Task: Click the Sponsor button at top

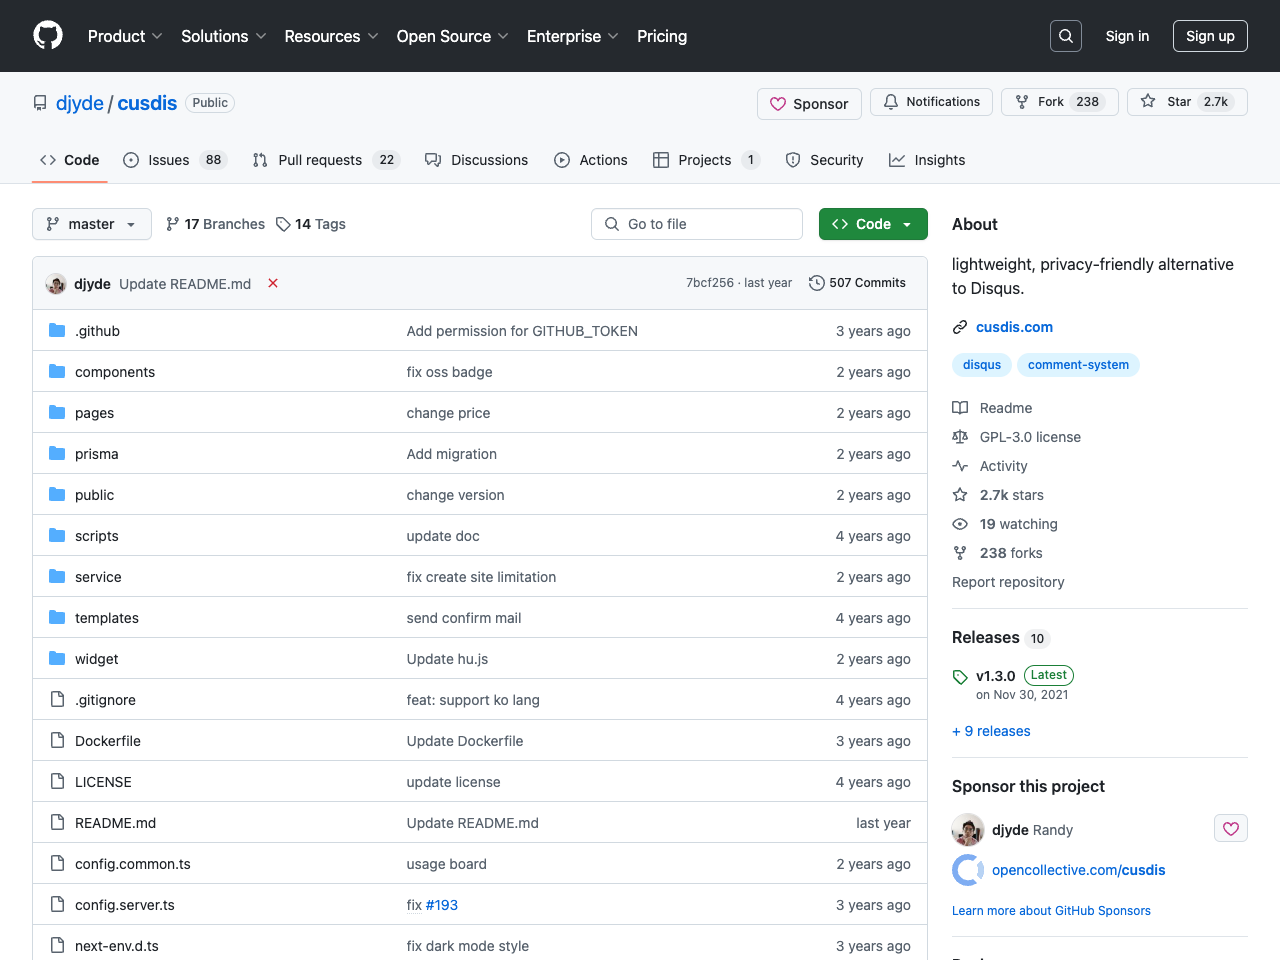Action: (809, 104)
